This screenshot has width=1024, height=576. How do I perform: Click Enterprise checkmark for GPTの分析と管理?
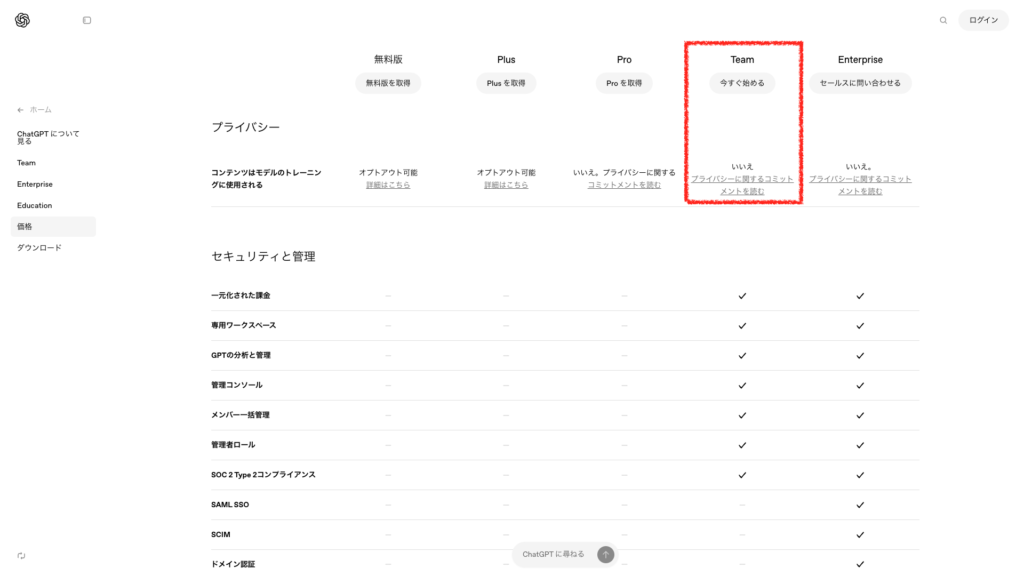point(860,356)
